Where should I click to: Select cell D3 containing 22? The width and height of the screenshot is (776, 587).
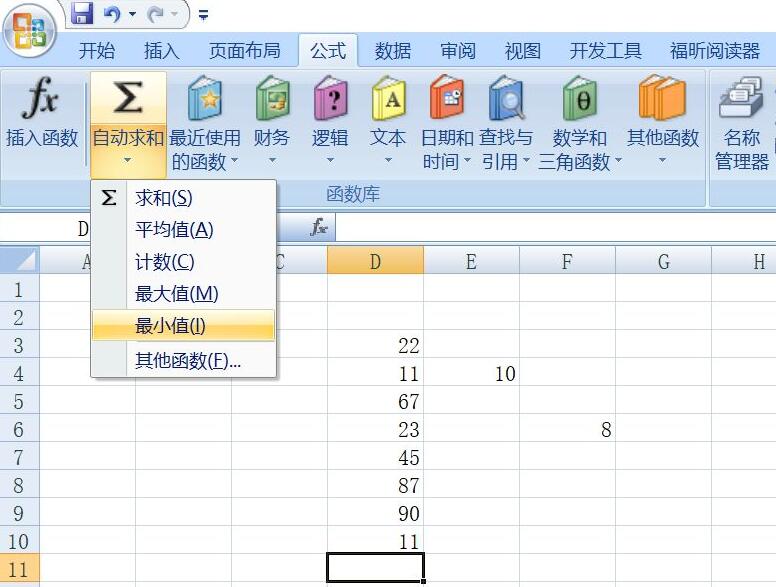click(376, 345)
